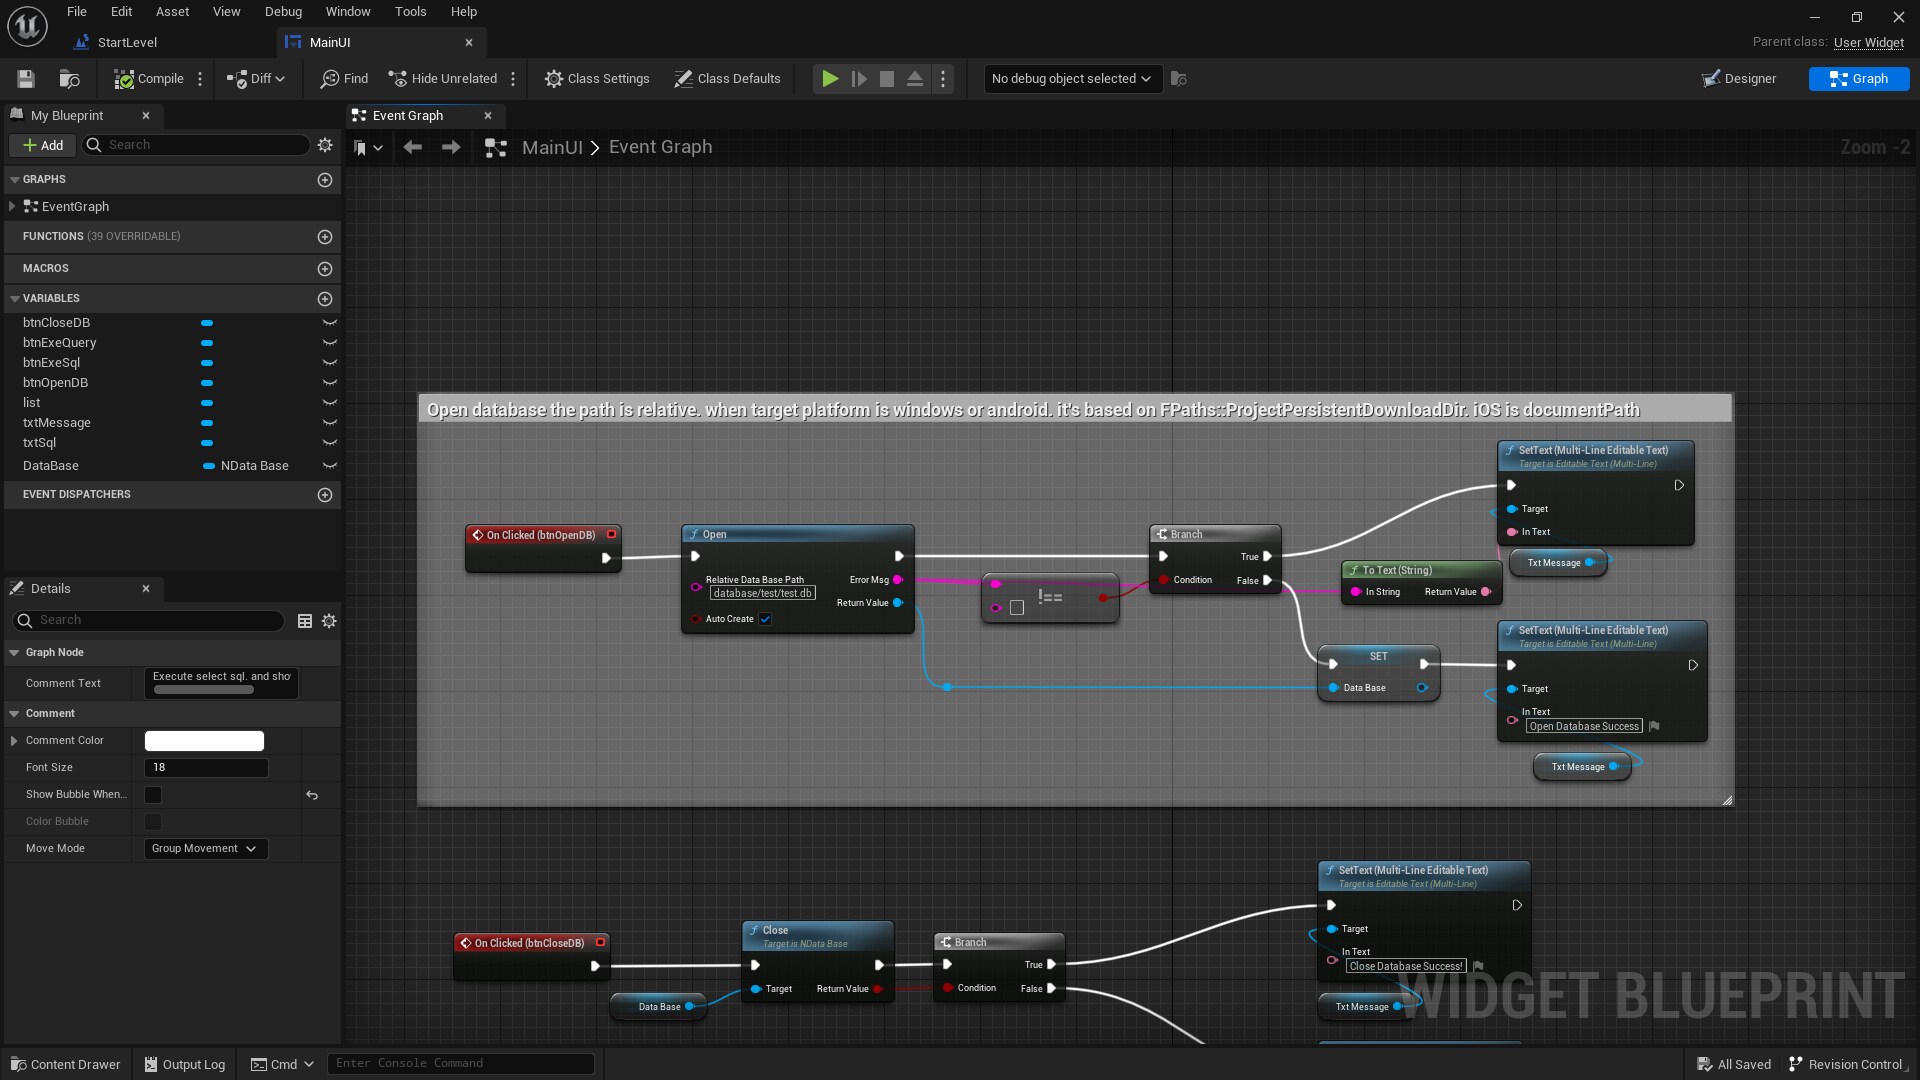Viewport: 1920px width, 1080px height.
Task: Click the Save asset icon
Action: pos(26,79)
